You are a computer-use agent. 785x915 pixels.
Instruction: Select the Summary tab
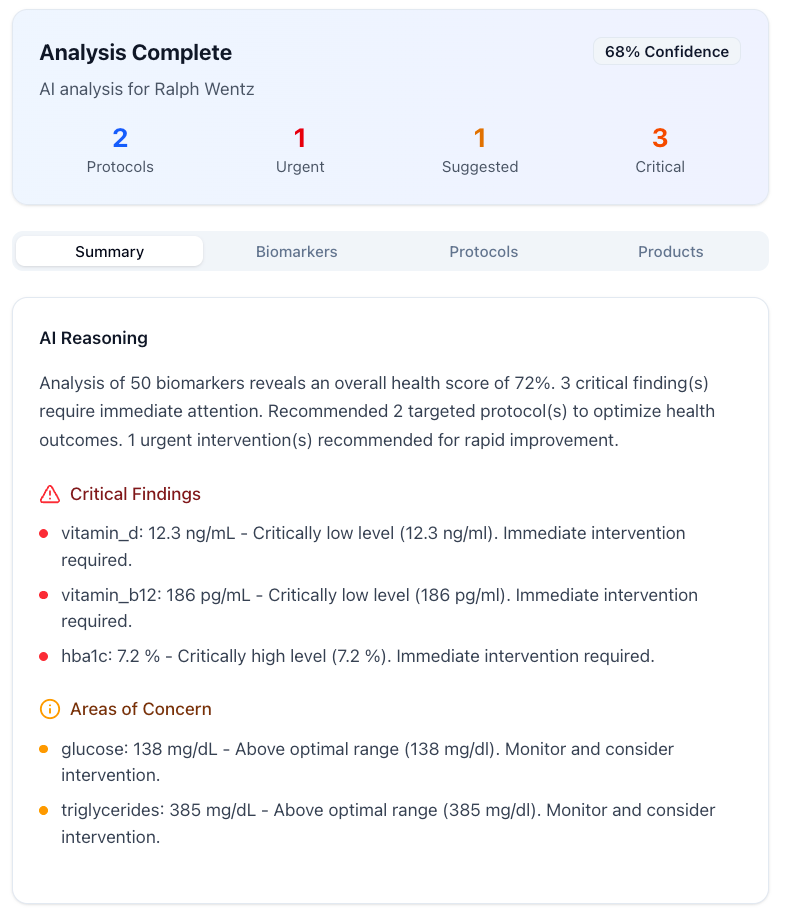(110, 252)
